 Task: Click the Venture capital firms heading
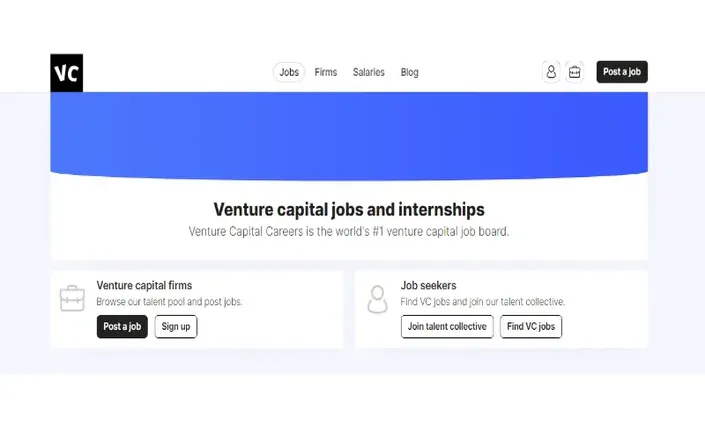(144, 285)
